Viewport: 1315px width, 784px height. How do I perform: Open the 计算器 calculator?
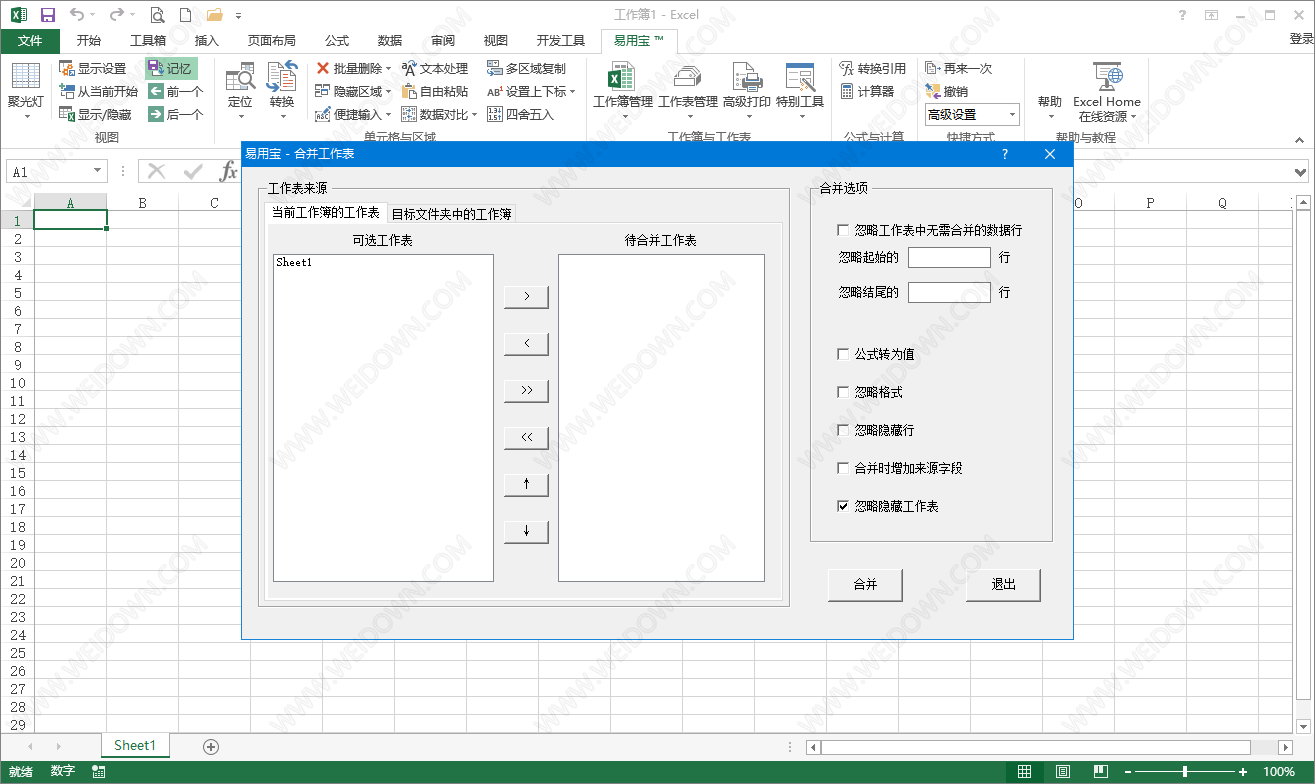[x=866, y=91]
